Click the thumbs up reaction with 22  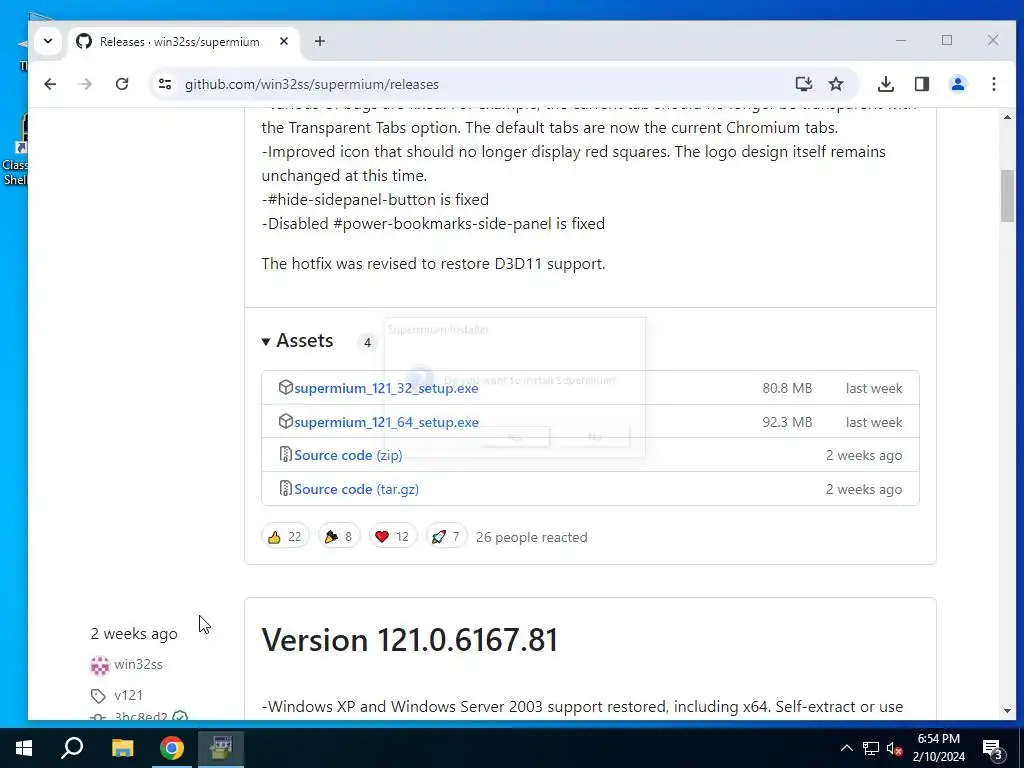(x=285, y=537)
